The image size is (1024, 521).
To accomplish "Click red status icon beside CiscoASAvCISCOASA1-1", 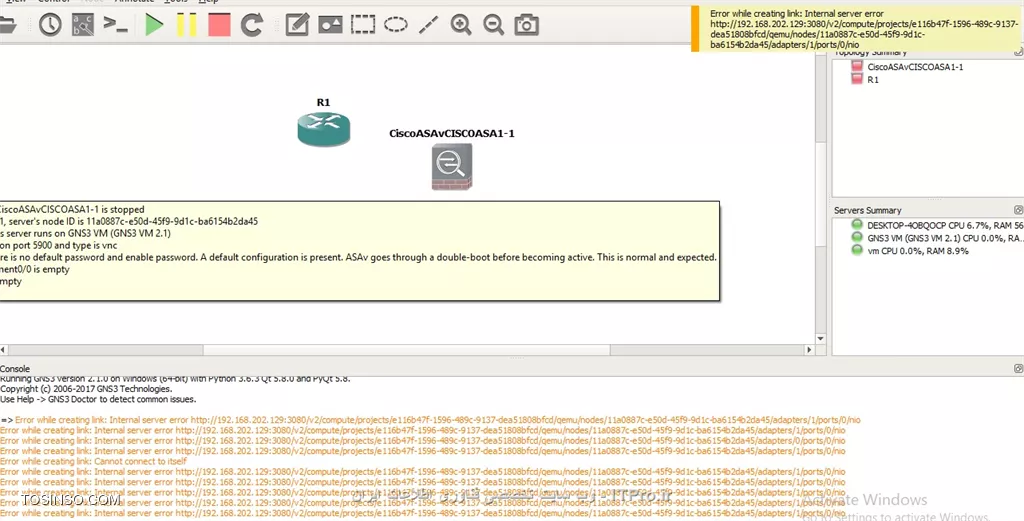I will [857, 66].
